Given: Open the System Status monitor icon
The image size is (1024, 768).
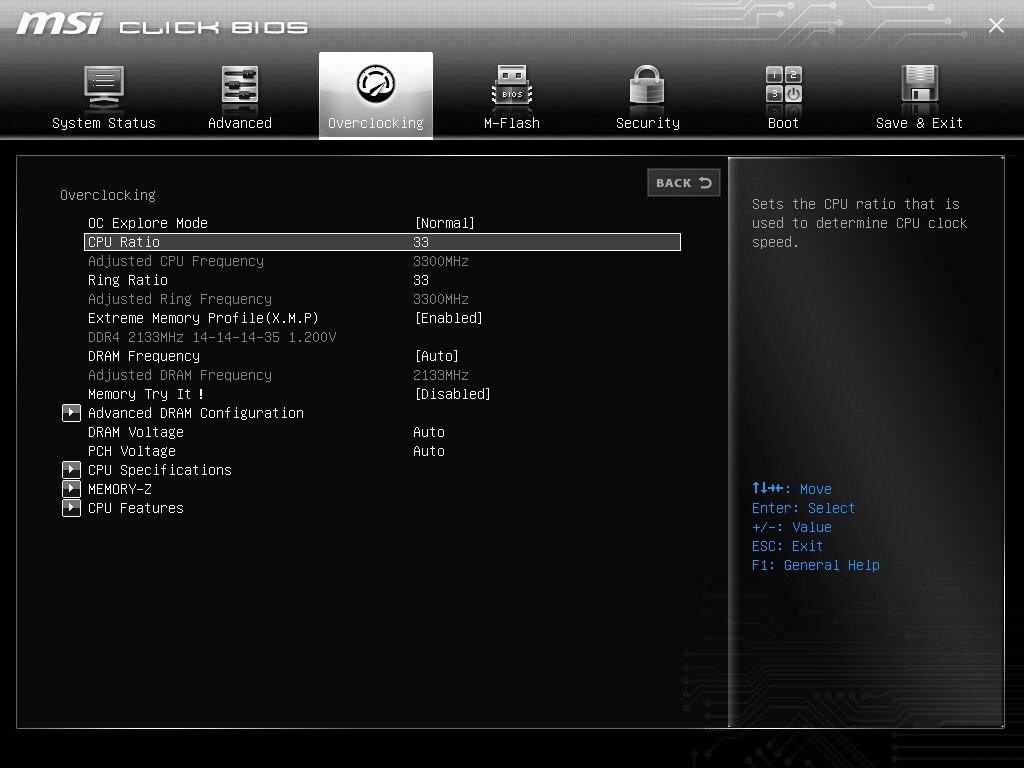Looking at the screenshot, I should [x=104, y=88].
